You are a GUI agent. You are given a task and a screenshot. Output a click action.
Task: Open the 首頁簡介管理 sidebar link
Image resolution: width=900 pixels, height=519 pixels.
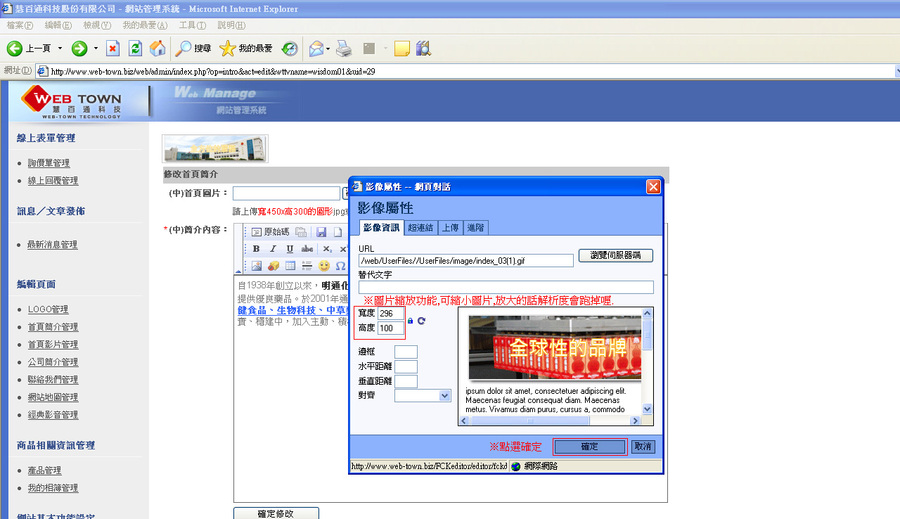click(53, 327)
